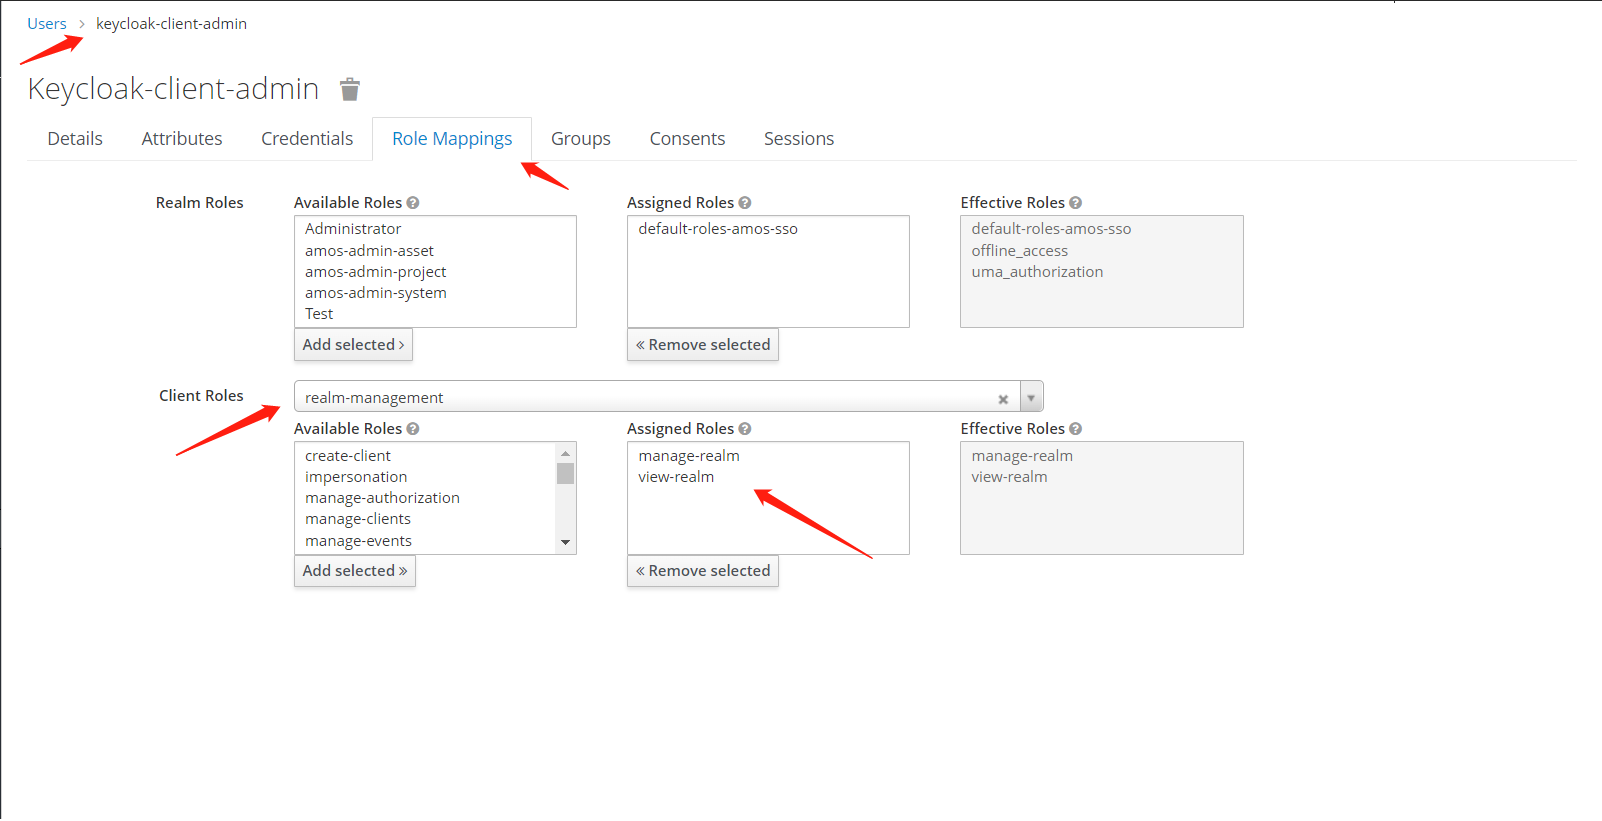Open the Credentials tab
Viewport: 1602px width, 821px height.
click(307, 139)
